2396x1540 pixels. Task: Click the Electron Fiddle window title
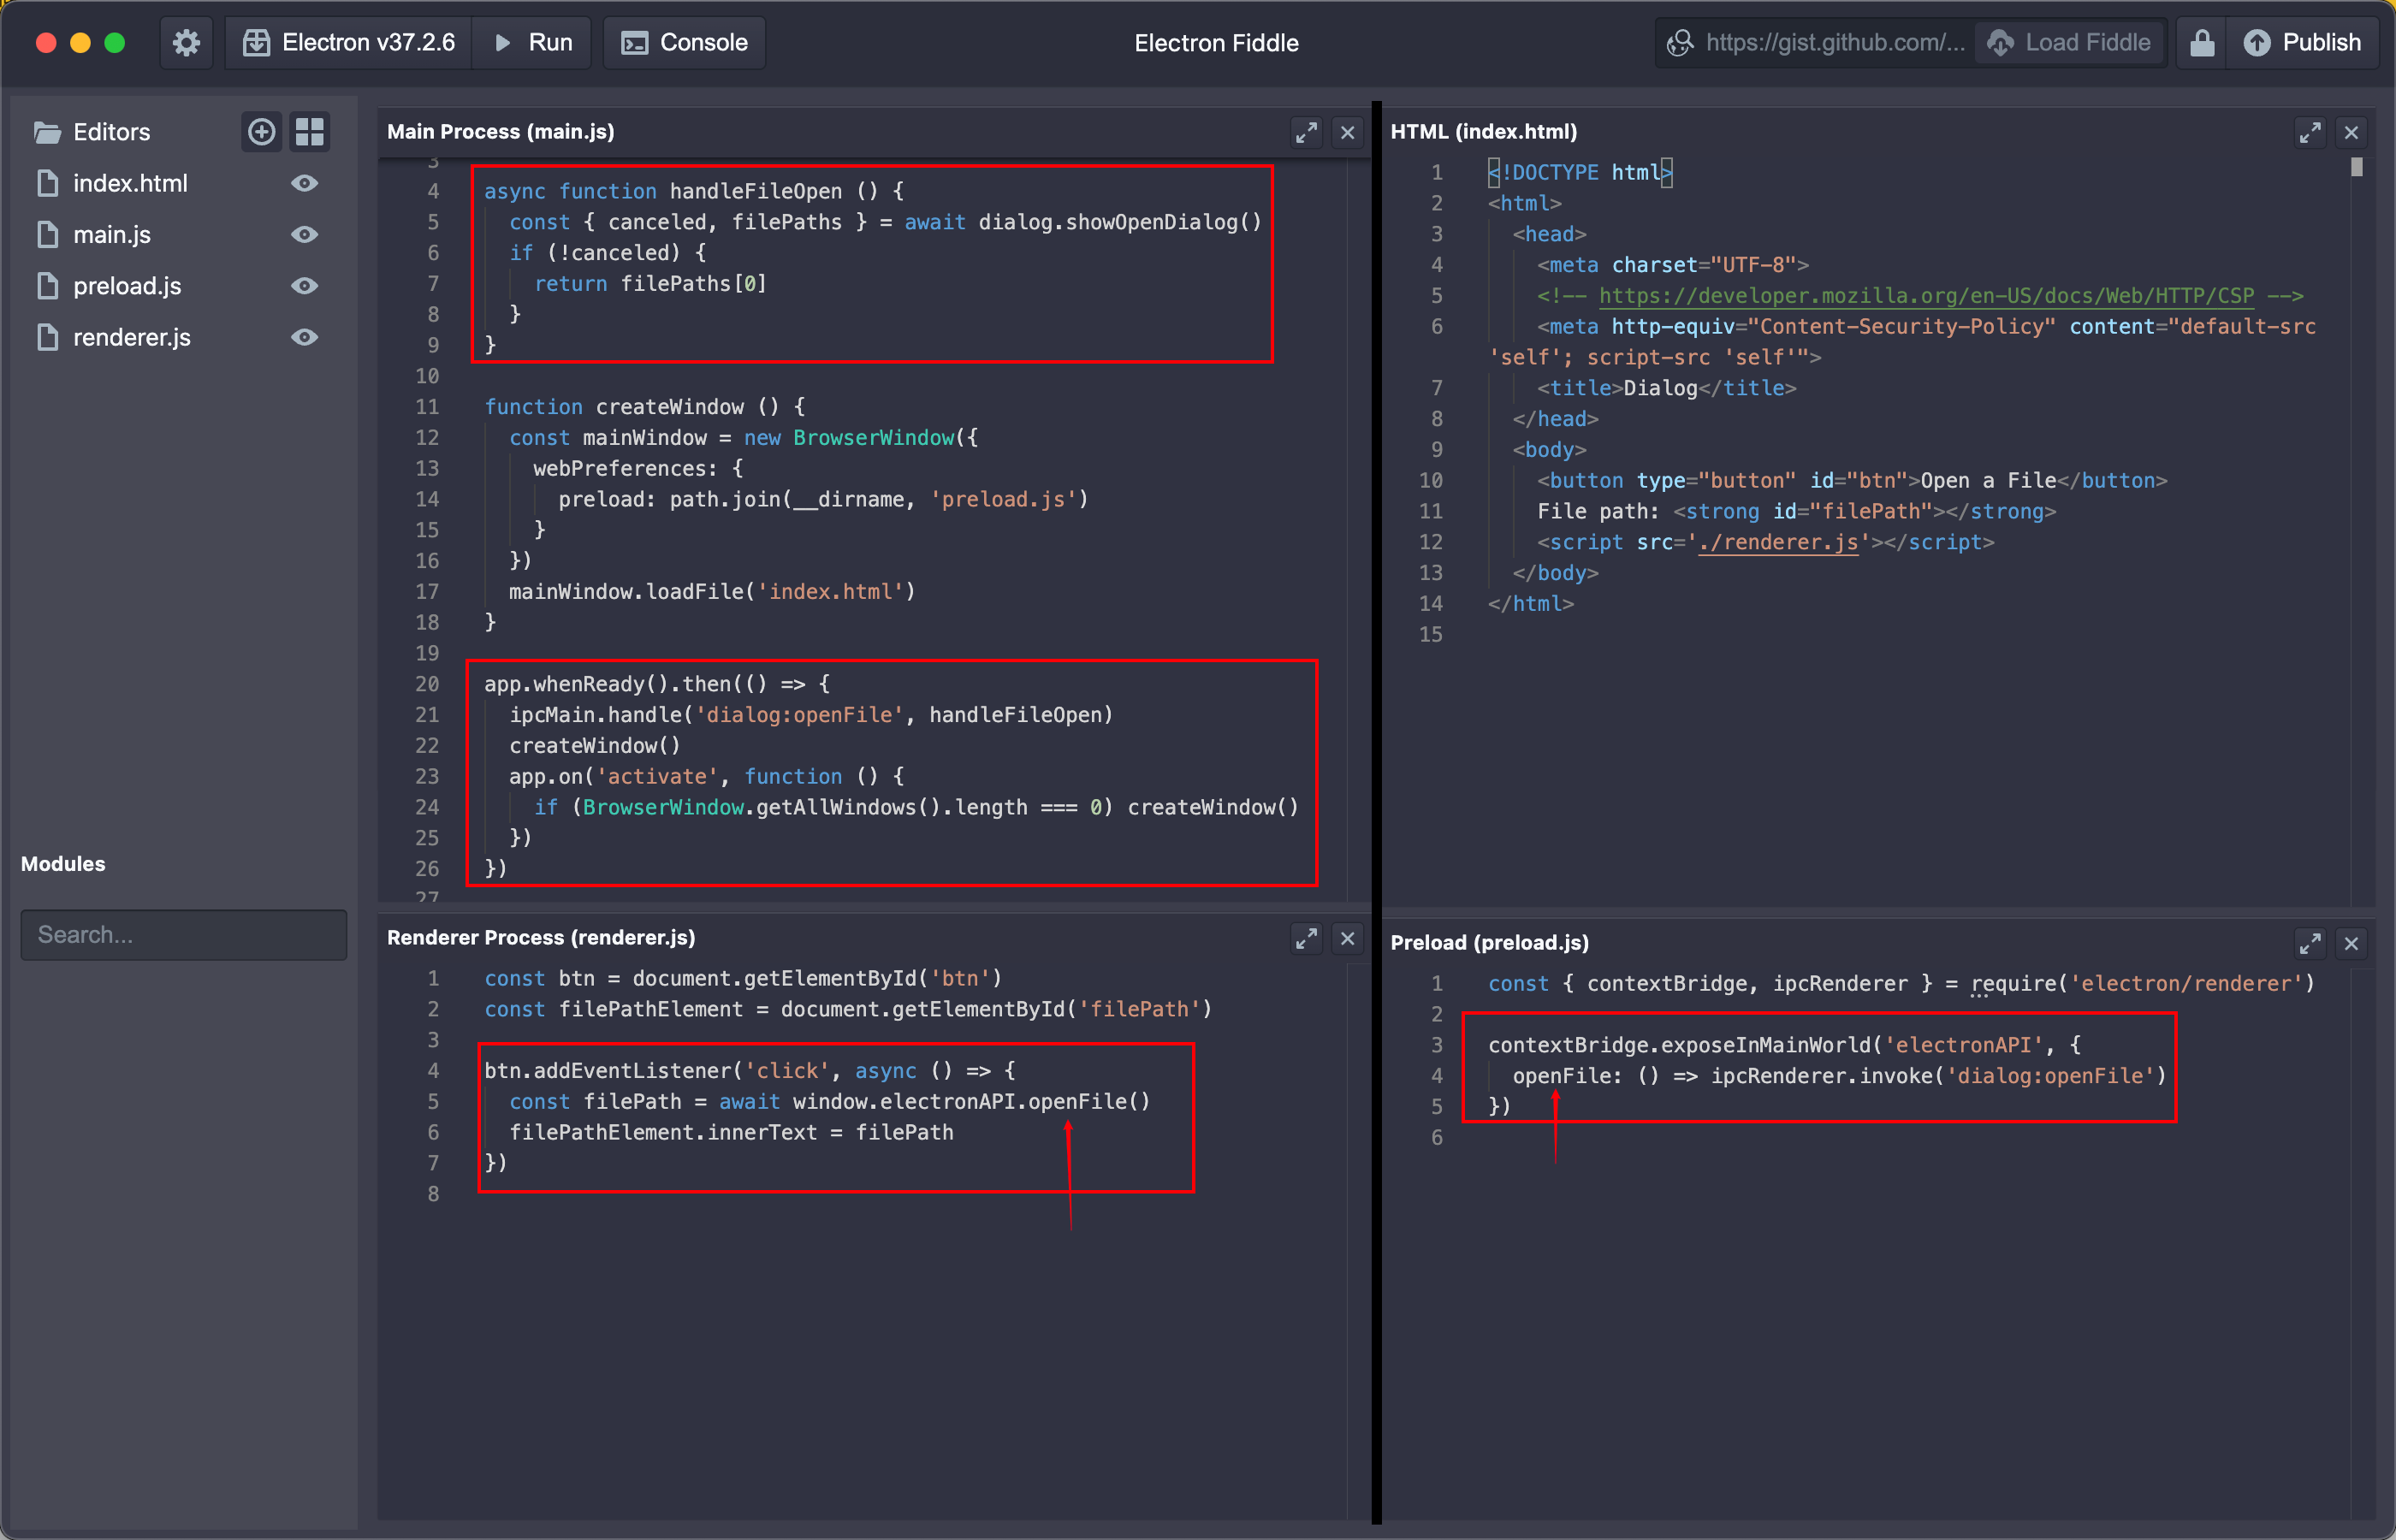click(x=1216, y=43)
